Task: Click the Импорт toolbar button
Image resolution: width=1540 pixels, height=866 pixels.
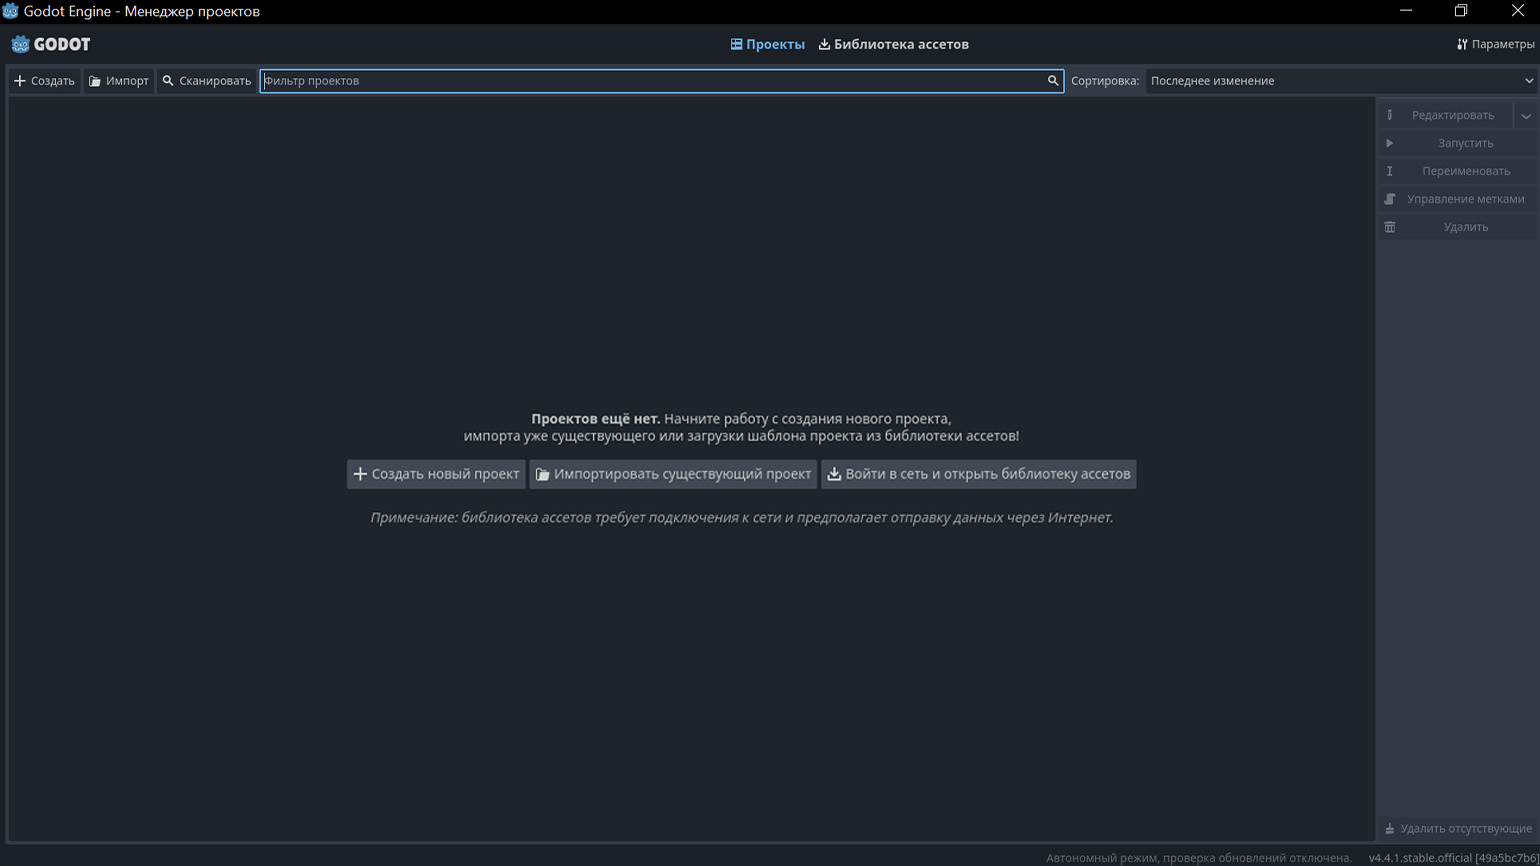Action: point(118,81)
